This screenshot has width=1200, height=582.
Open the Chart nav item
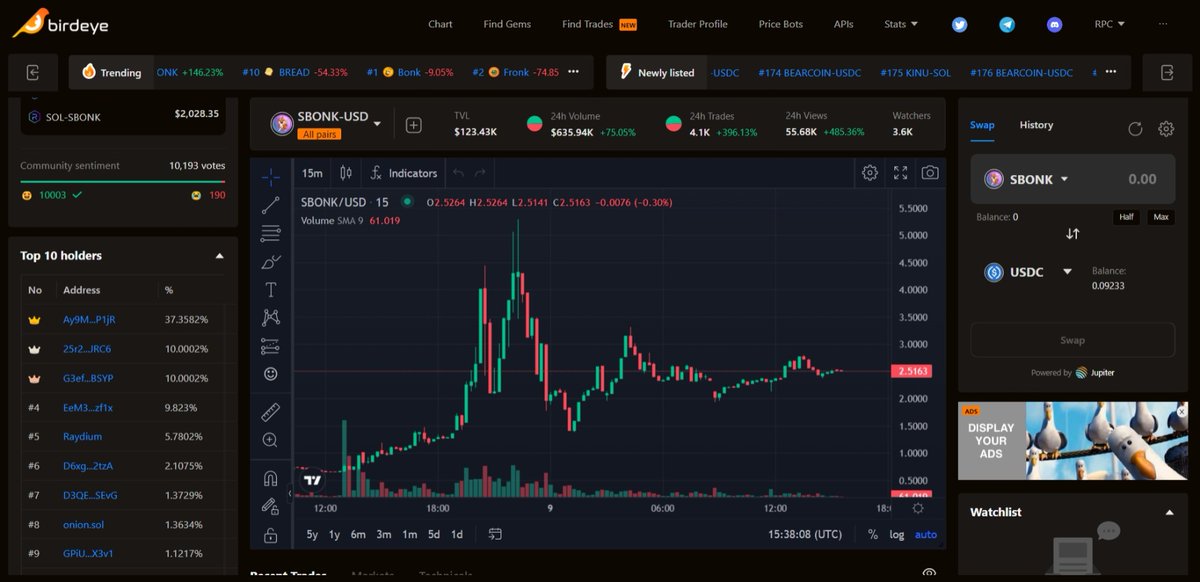pos(440,24)
